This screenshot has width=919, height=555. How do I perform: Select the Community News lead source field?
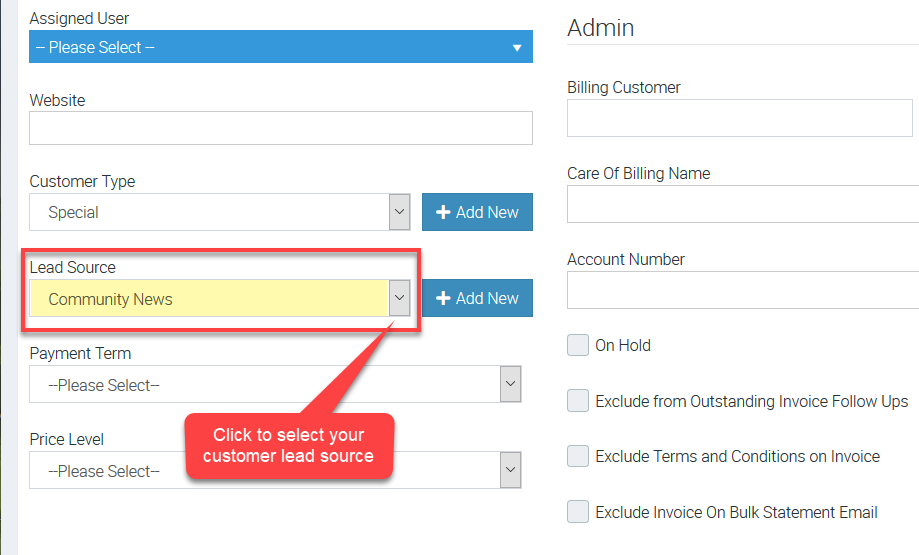208,299
